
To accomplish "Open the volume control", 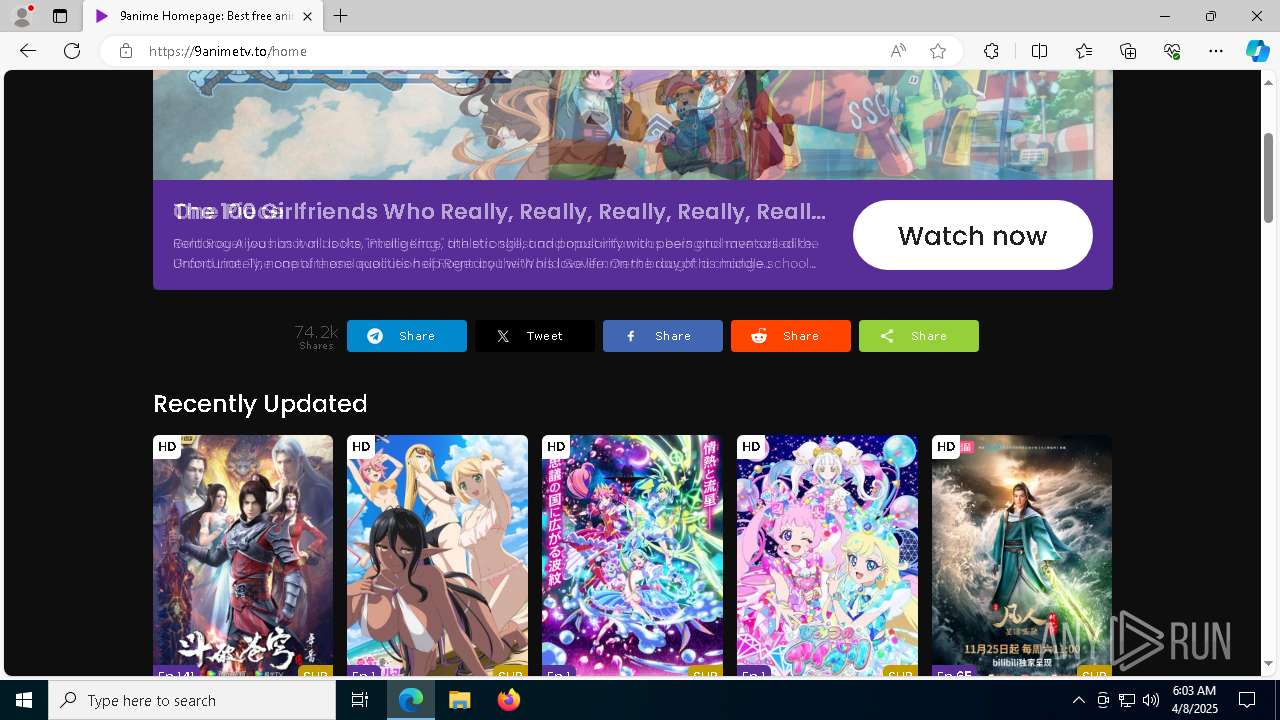I will (1151, 700).
